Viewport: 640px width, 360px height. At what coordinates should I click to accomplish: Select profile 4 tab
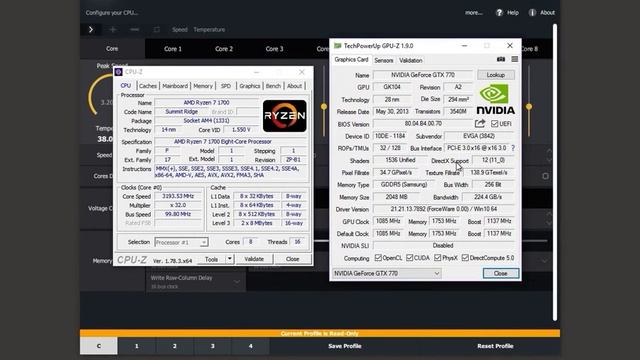point(251,346)
